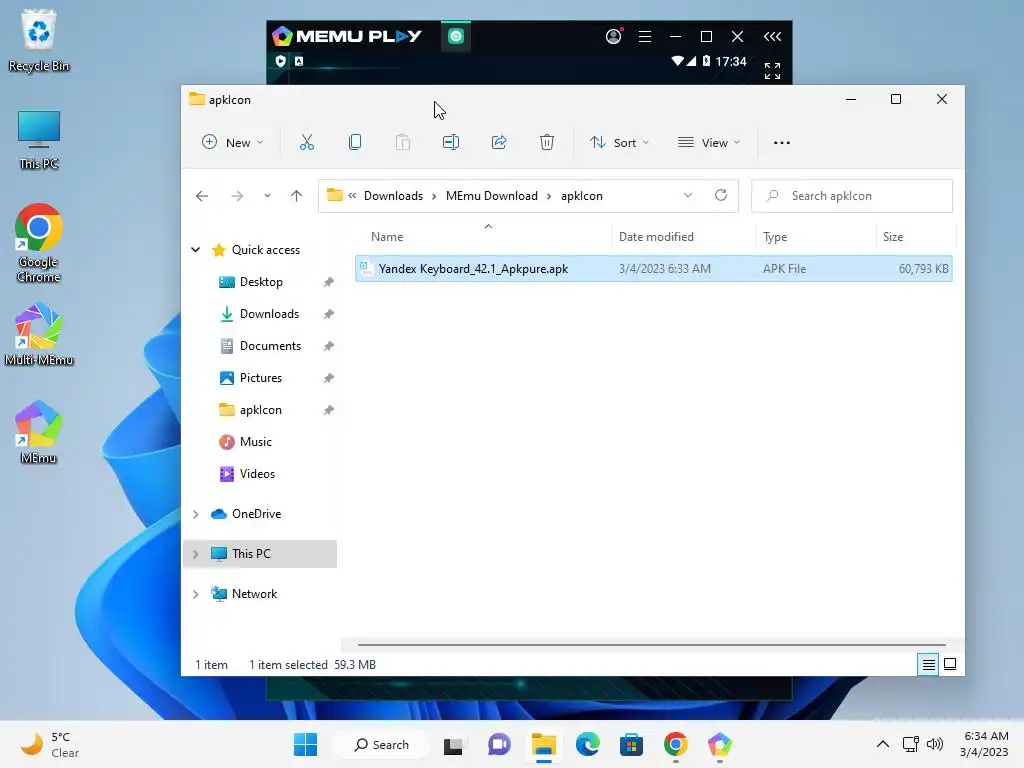
Task: Expand the Network tree node
Action: point(195,594)
